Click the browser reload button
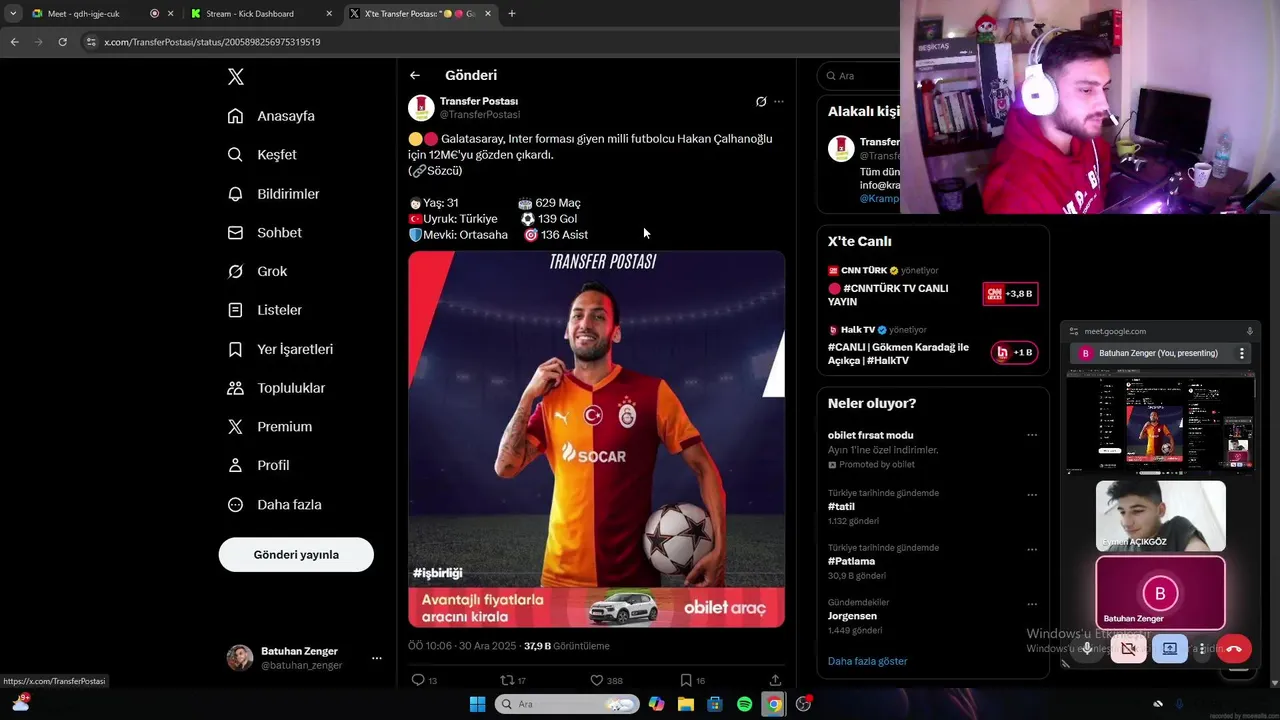Viewport: 1280px width, 720px height. 62,42
